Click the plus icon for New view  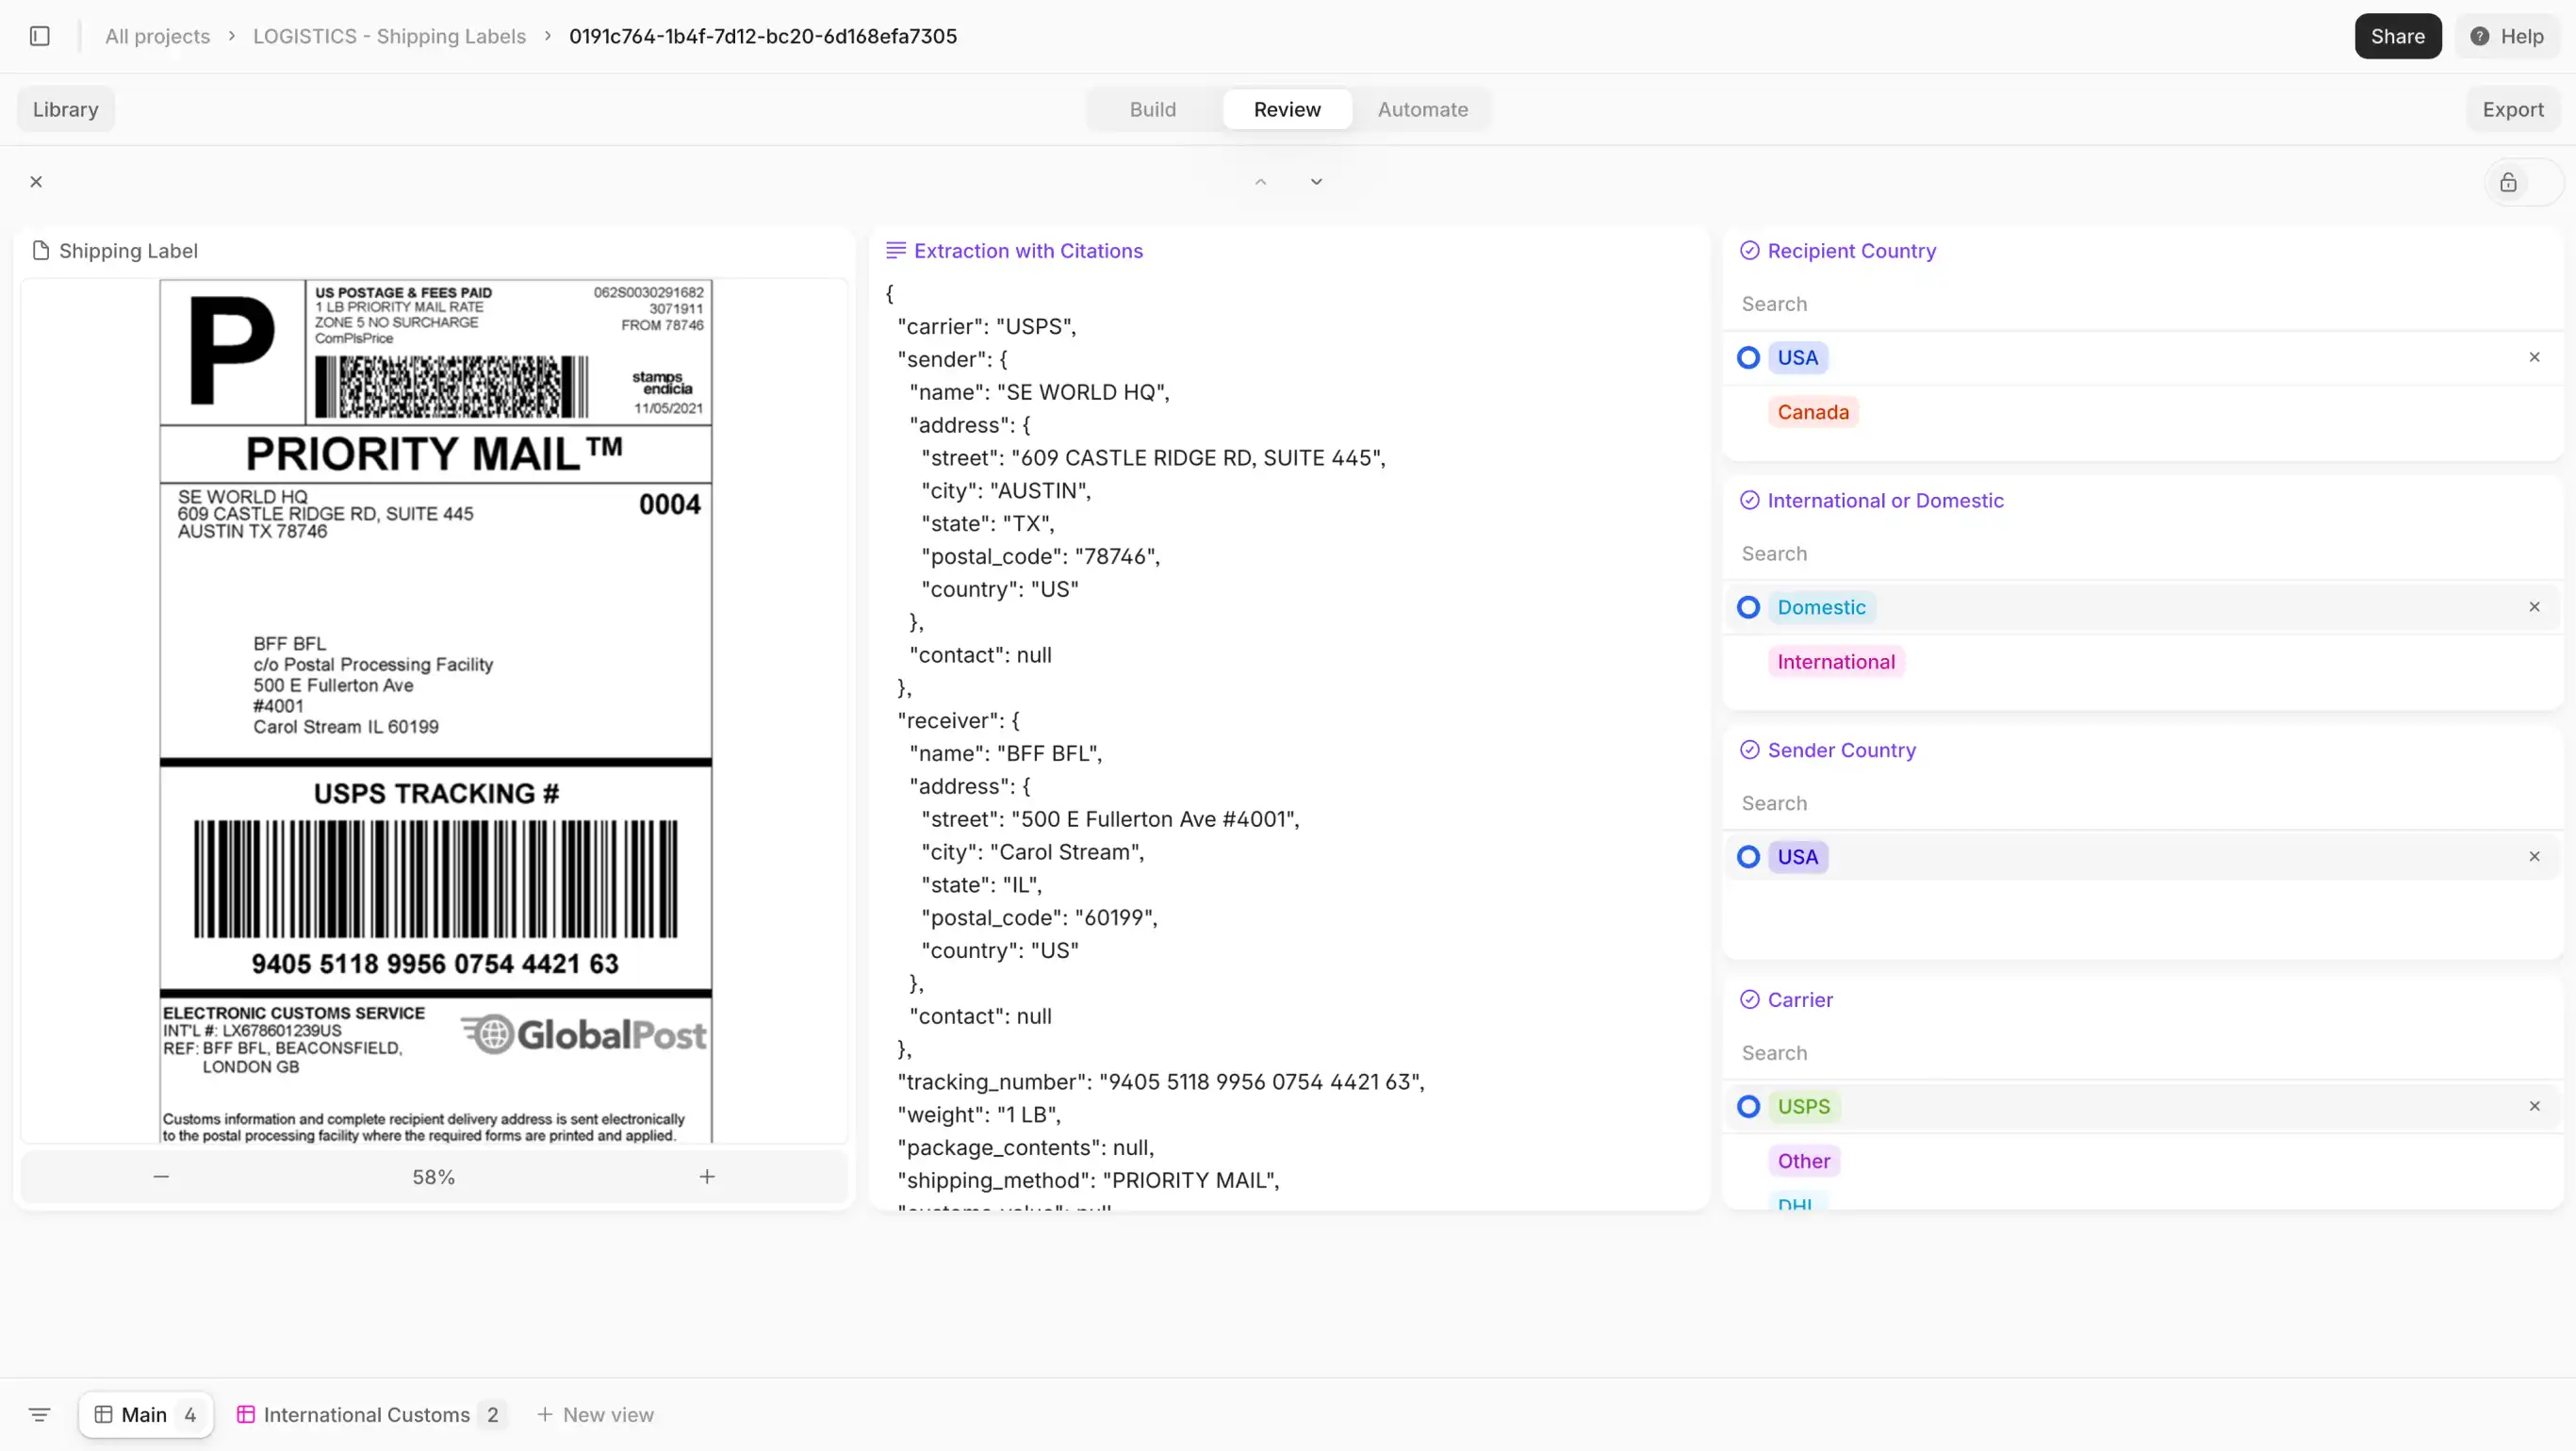pos(544,1415)
